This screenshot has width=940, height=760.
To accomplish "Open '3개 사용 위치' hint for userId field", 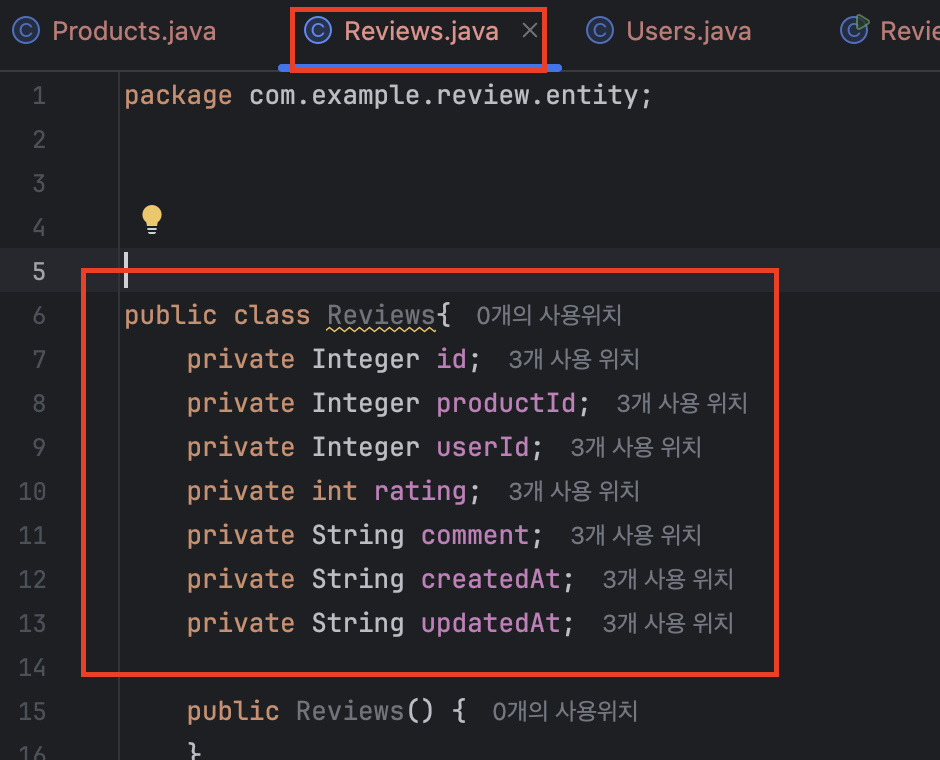I will coord(635,448).
